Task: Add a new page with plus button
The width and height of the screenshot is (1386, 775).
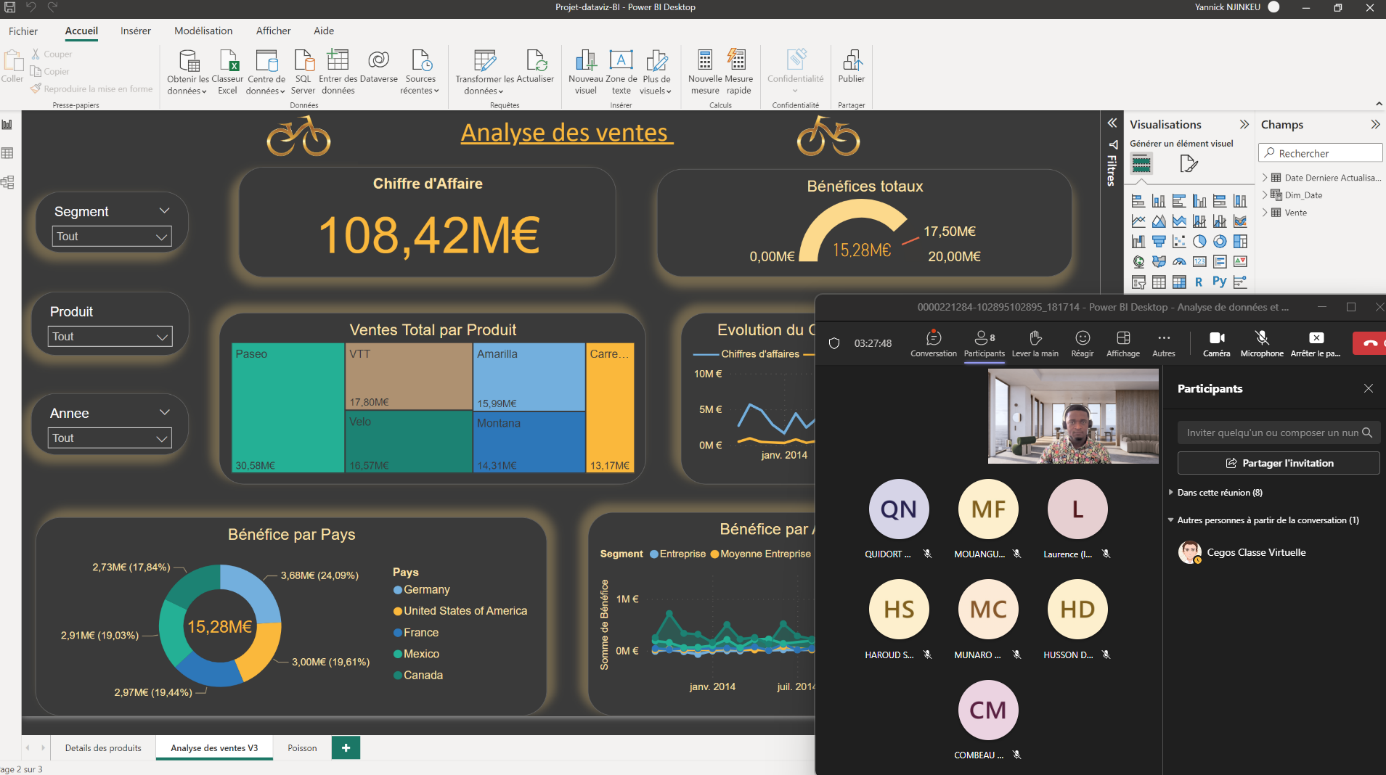Action: tap(346, 748)
